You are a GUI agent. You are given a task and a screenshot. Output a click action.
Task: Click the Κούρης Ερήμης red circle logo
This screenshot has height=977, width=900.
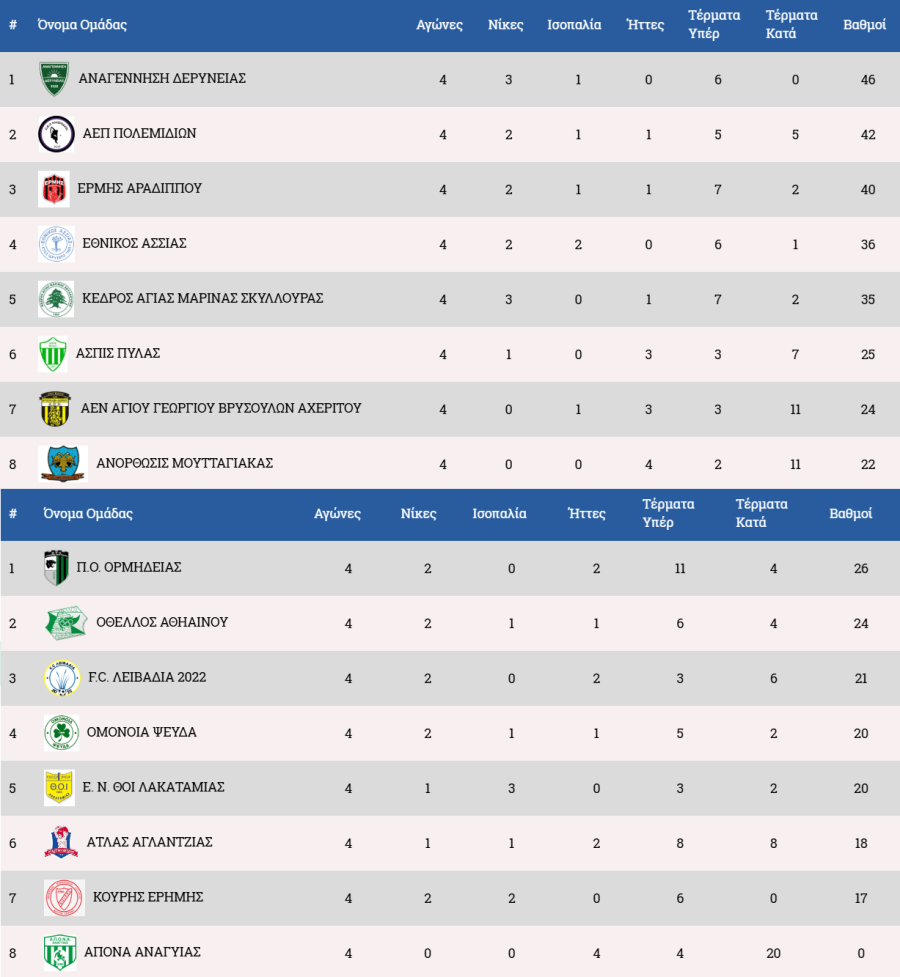coord(64,898)
